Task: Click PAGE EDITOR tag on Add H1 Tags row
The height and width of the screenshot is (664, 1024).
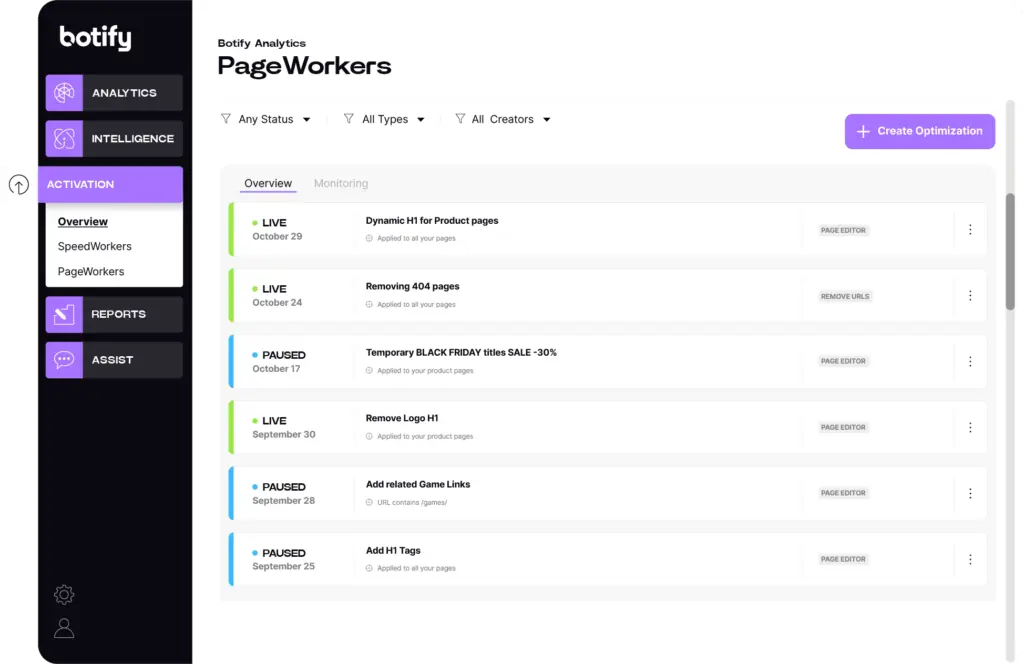Action: click(x=843, y=560)
